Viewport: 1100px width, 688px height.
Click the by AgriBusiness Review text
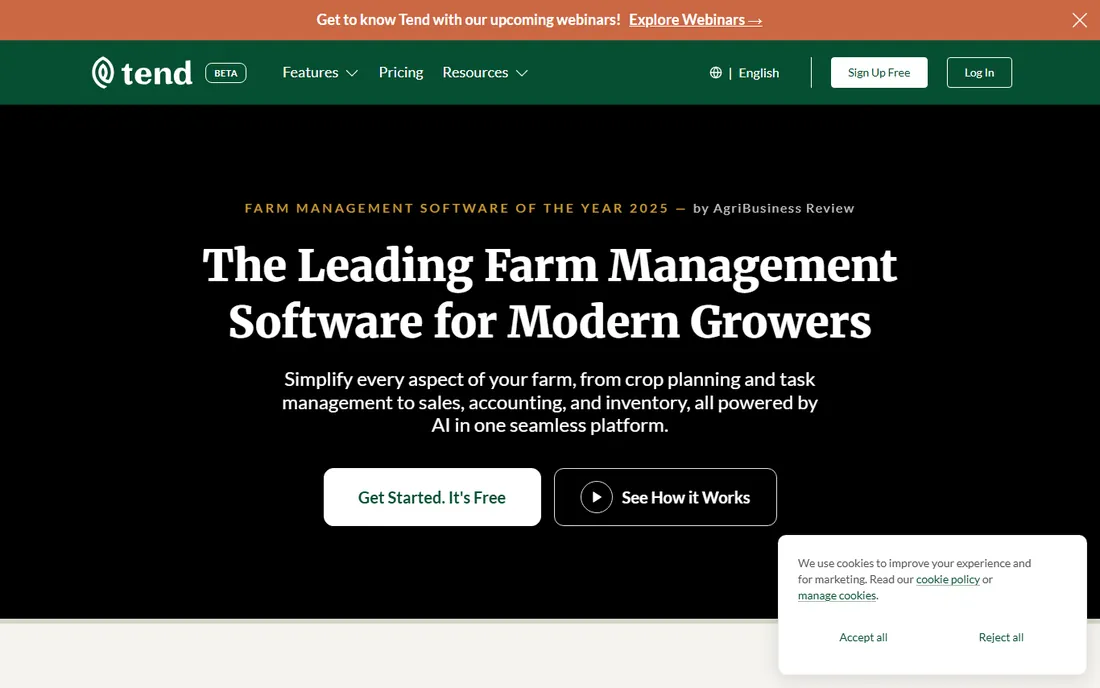[x=774, y=208]
